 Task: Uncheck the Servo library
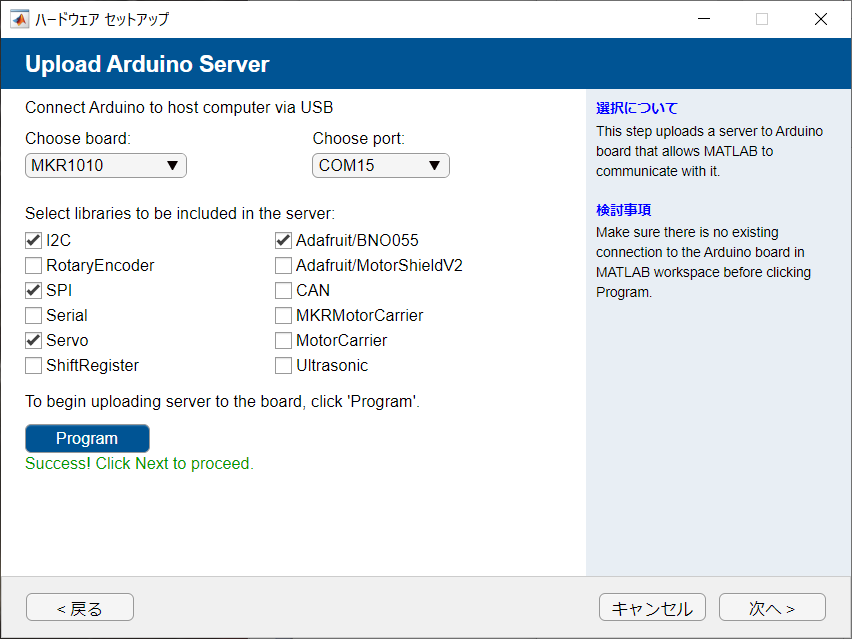[33, 340]
